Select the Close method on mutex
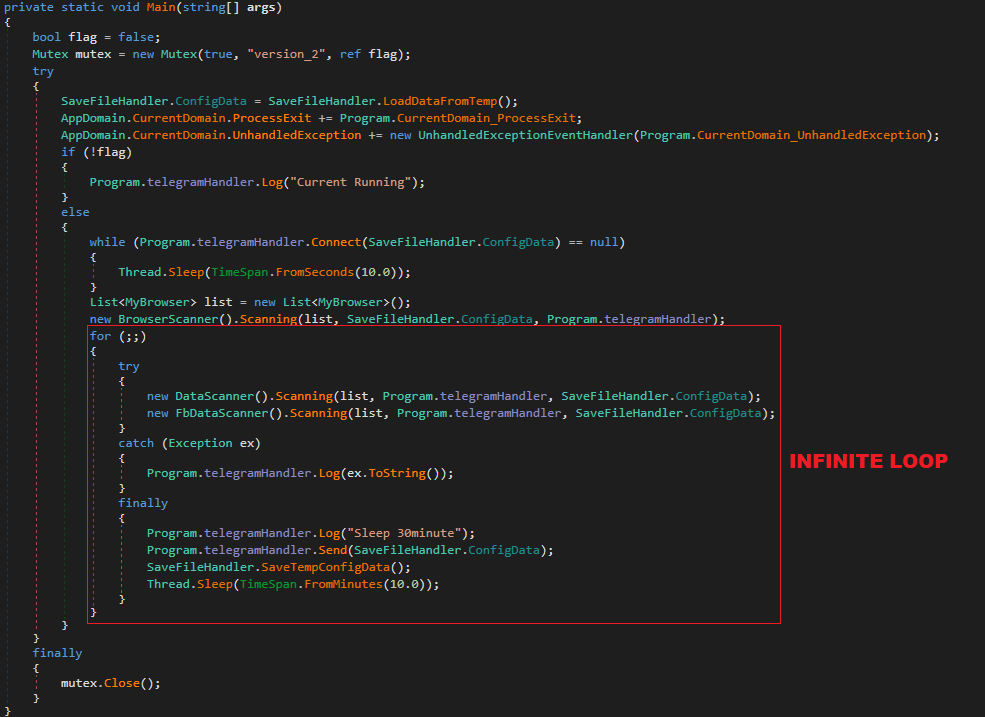The width and height of the screenshot is (985, 717). (x=122, y=683)
